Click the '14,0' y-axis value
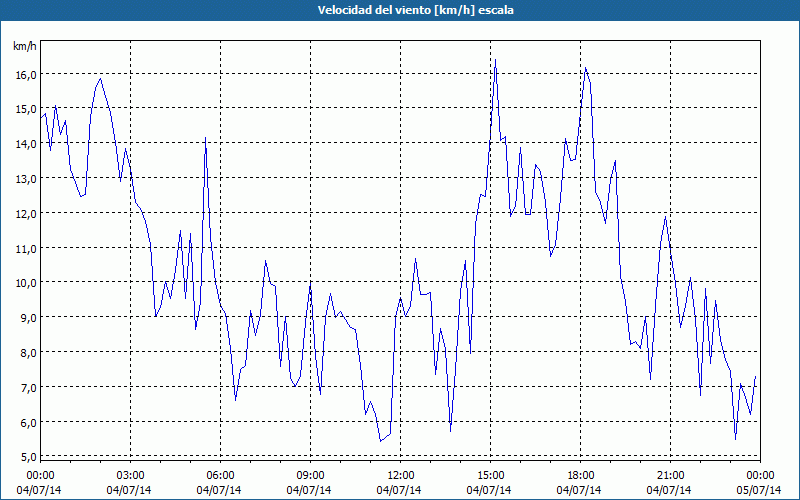The width and height of the screenshot is (800, 500). tap(27, 144)
